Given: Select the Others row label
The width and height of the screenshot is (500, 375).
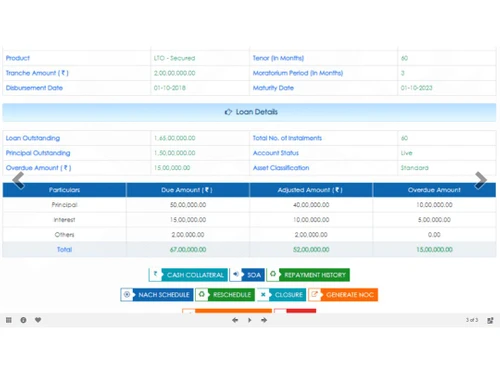Looking at the screenshot, I should click(x=64, y=235).
